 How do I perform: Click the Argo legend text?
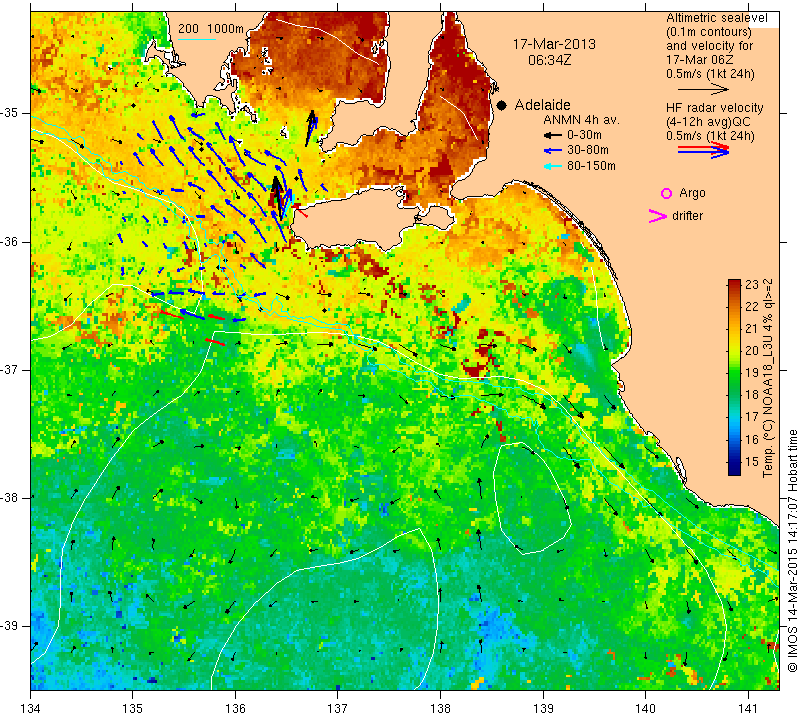pos(692,193)
